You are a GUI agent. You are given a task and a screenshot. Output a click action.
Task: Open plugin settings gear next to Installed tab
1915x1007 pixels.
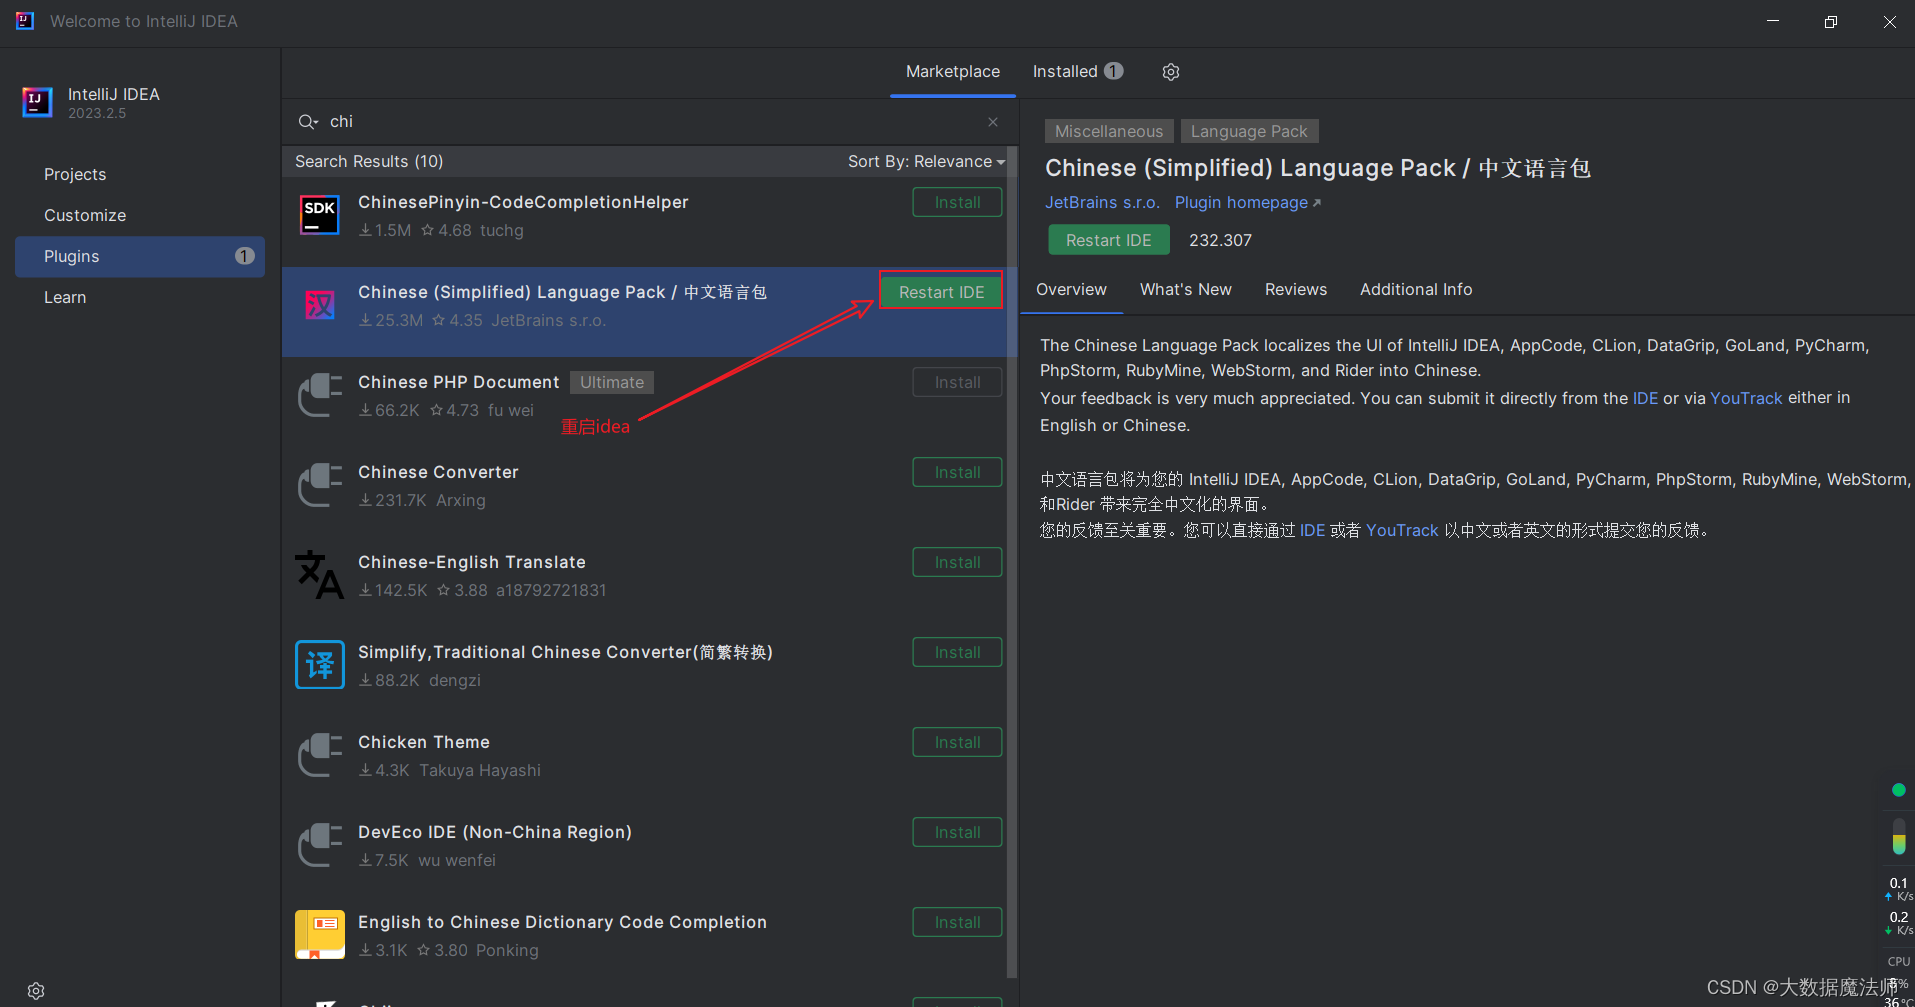(1171, 72)
